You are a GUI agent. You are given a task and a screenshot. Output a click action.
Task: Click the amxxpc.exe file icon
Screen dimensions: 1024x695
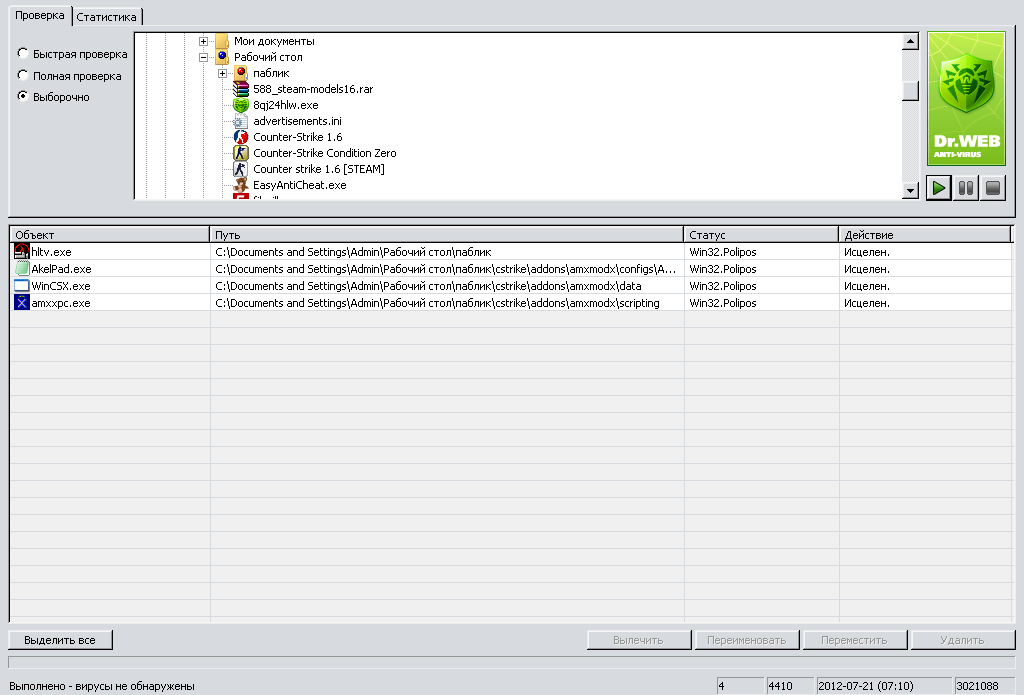point(22,302)
